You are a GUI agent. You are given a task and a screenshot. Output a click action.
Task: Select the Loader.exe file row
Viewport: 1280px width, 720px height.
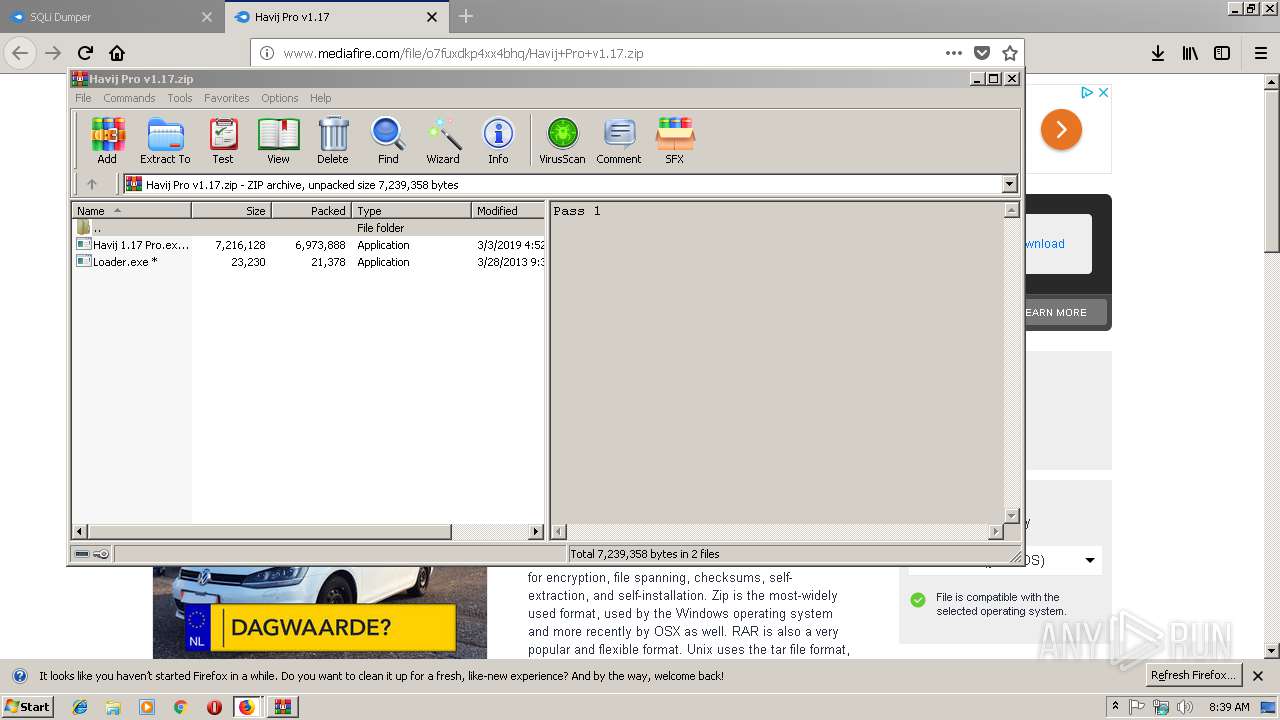308,262
